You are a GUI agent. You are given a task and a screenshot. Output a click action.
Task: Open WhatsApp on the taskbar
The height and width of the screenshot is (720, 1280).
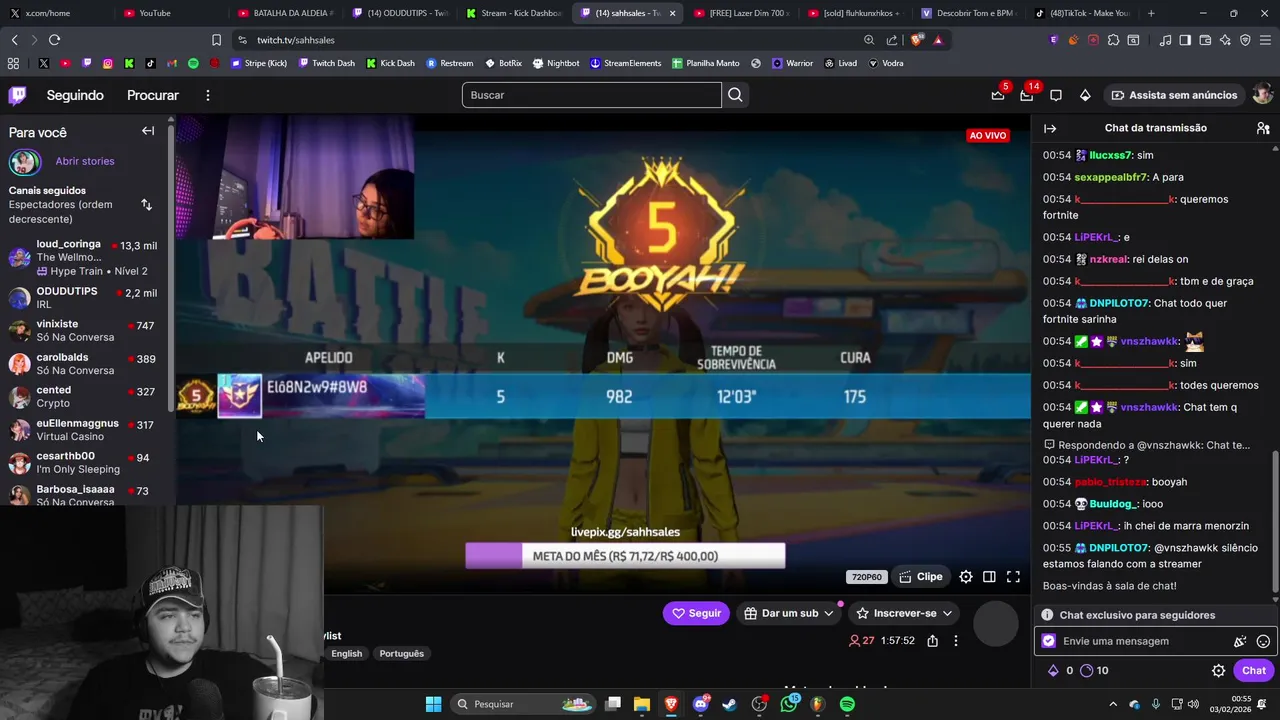[x=789, y=704]
